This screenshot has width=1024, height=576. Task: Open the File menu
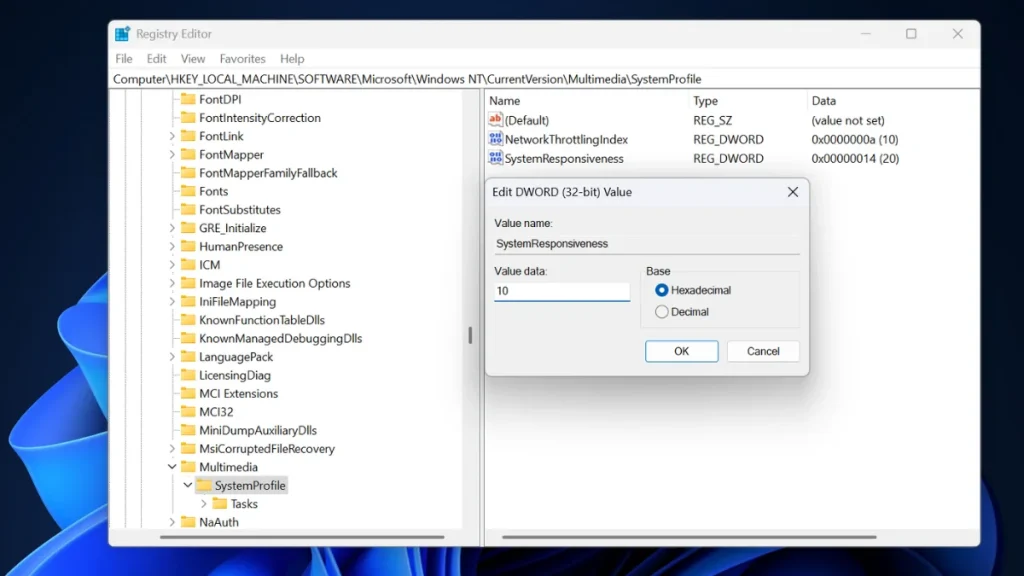tap(123, 59)
